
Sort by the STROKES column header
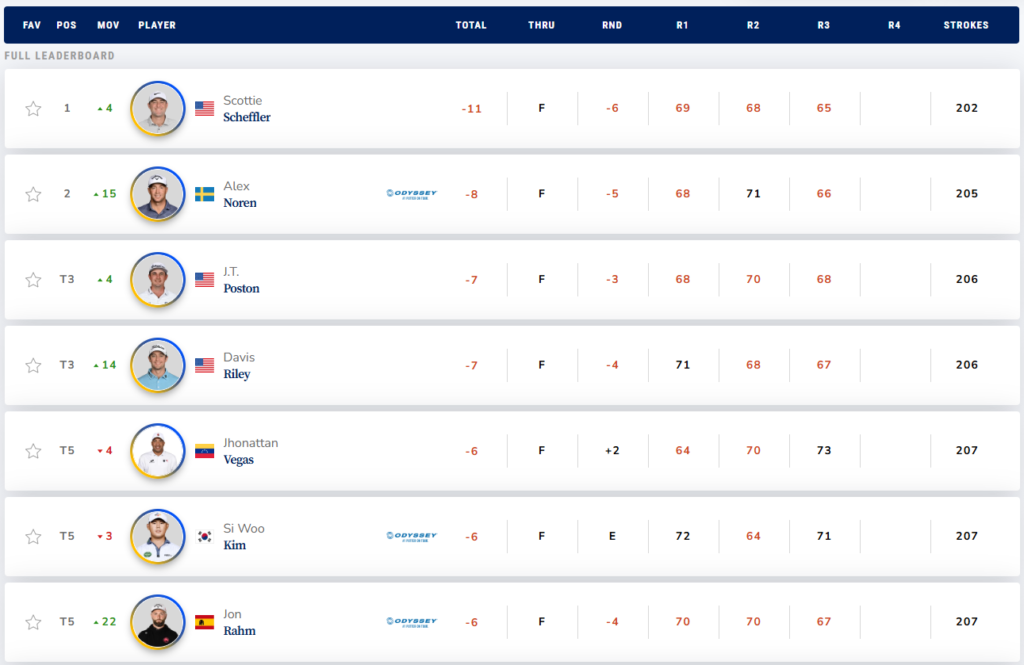pyautogui.click(x=966, y=25)
